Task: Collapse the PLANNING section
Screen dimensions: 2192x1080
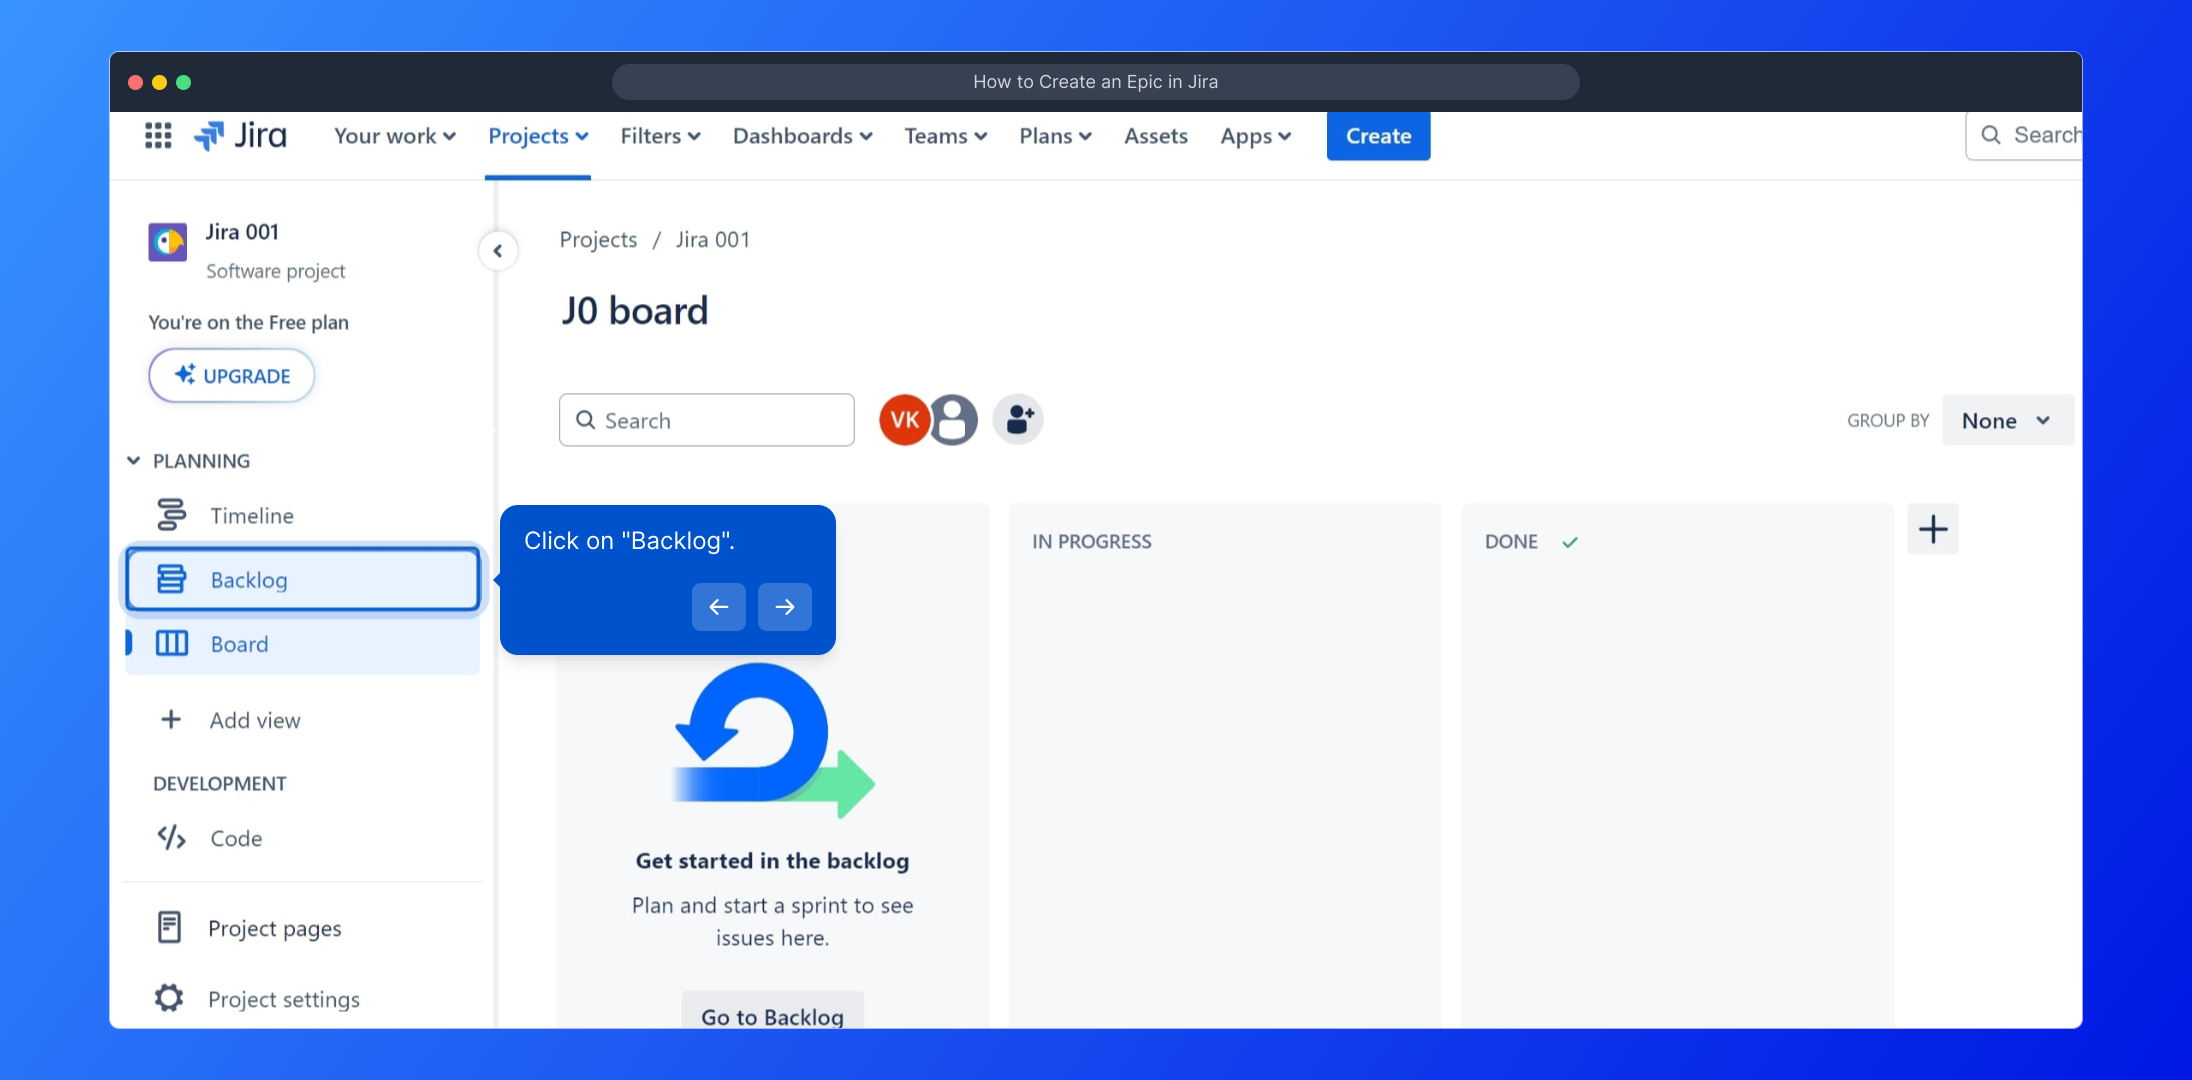Action: (x=133, y=461)
